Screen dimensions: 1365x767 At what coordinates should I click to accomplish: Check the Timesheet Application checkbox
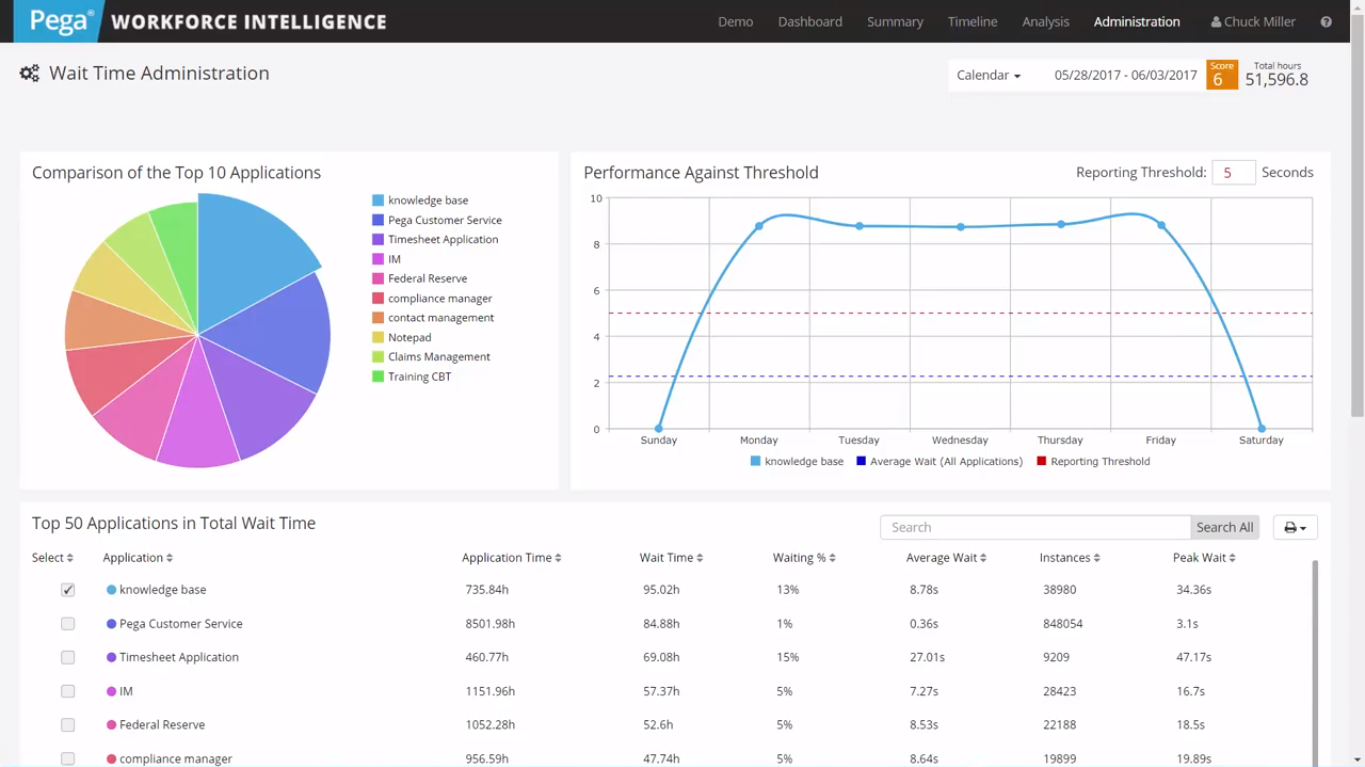pyautogui.click(x=68, y=657)
